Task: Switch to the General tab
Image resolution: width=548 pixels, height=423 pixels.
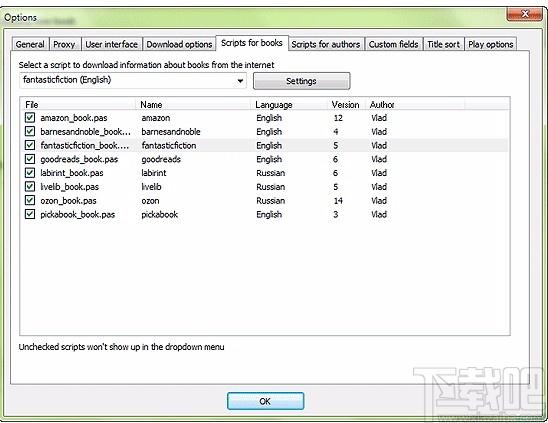Action: click(30, 44)
